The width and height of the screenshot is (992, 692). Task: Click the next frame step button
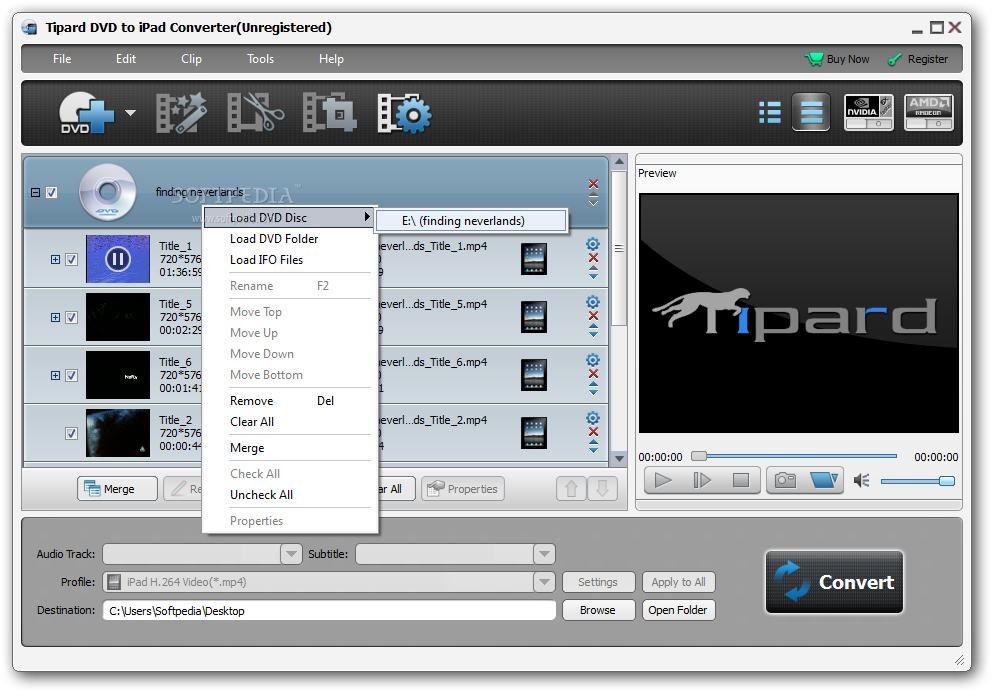click(x=702, y=481)
